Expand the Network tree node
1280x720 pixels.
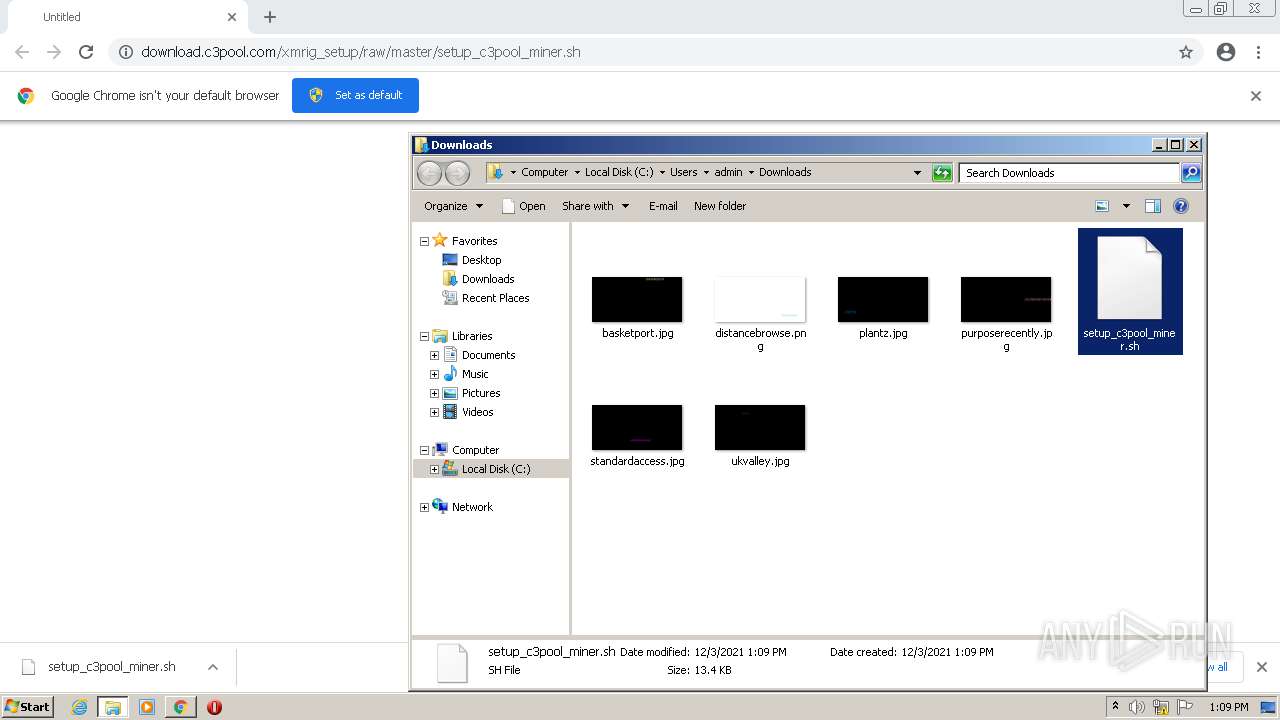(424, 507)
